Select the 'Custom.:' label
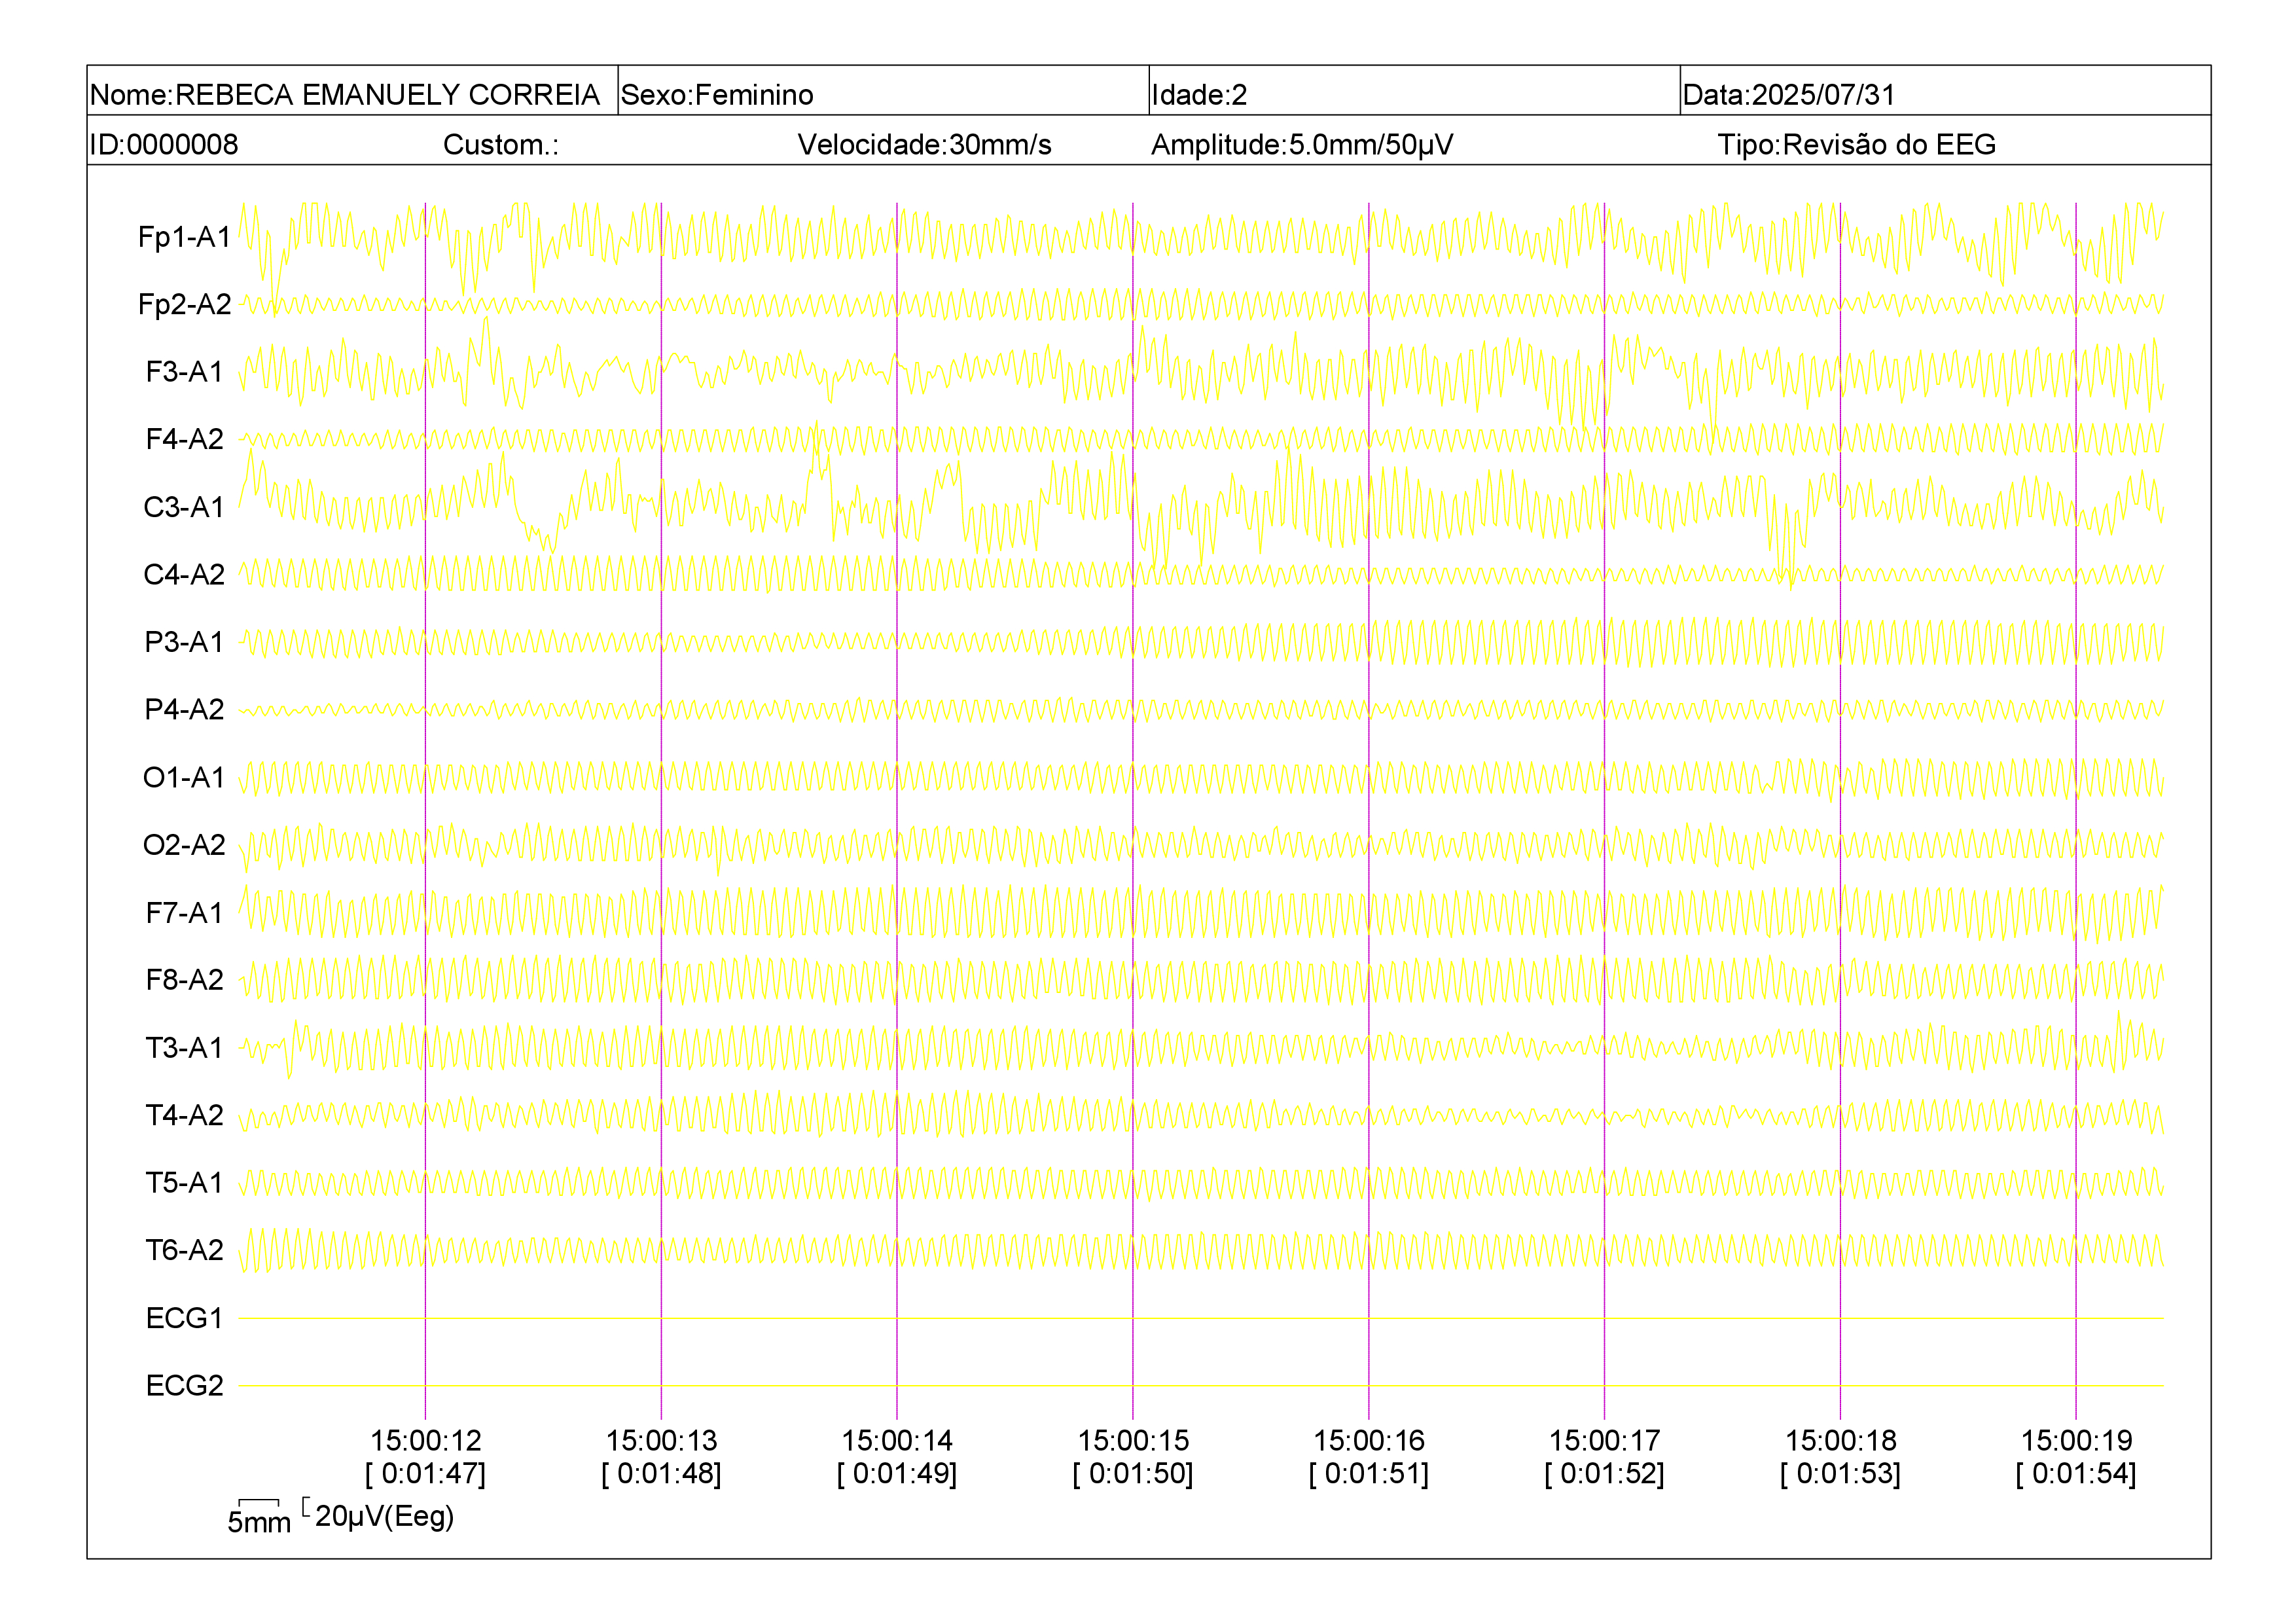This screenshot has height=1624, width=2296. click(501, 145)
